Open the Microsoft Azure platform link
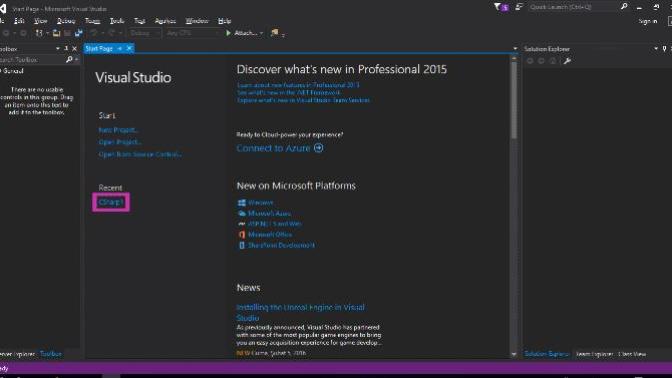 pyautogui.click(x=270, y=213)
